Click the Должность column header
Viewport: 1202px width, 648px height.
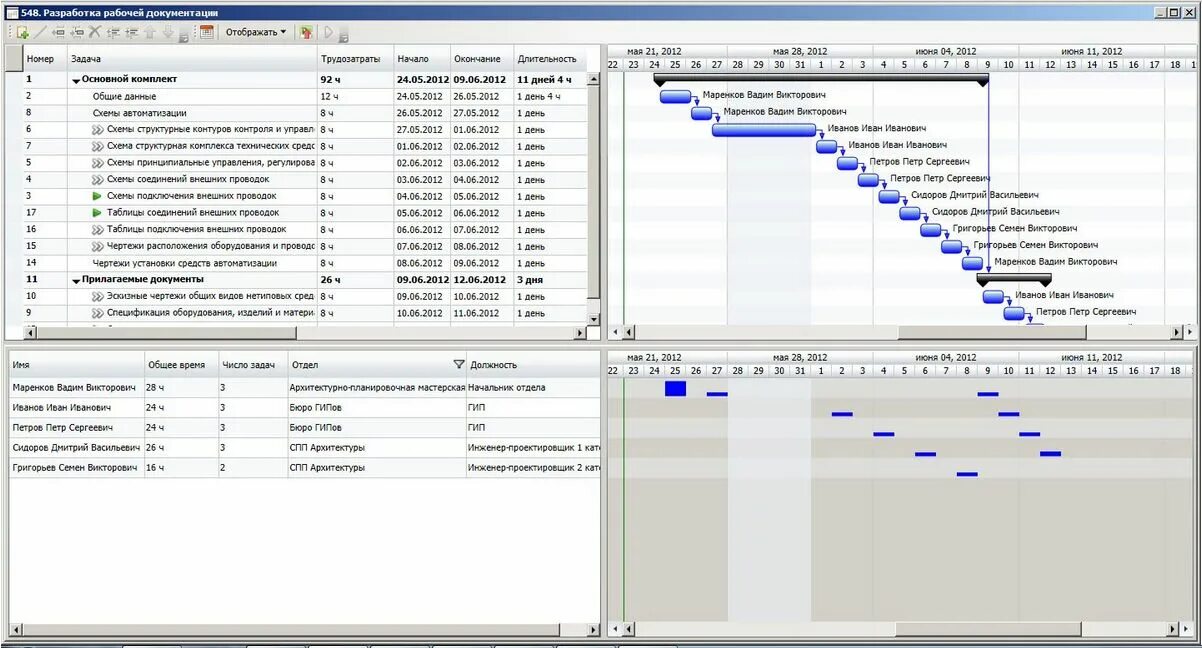coord(534,364)
